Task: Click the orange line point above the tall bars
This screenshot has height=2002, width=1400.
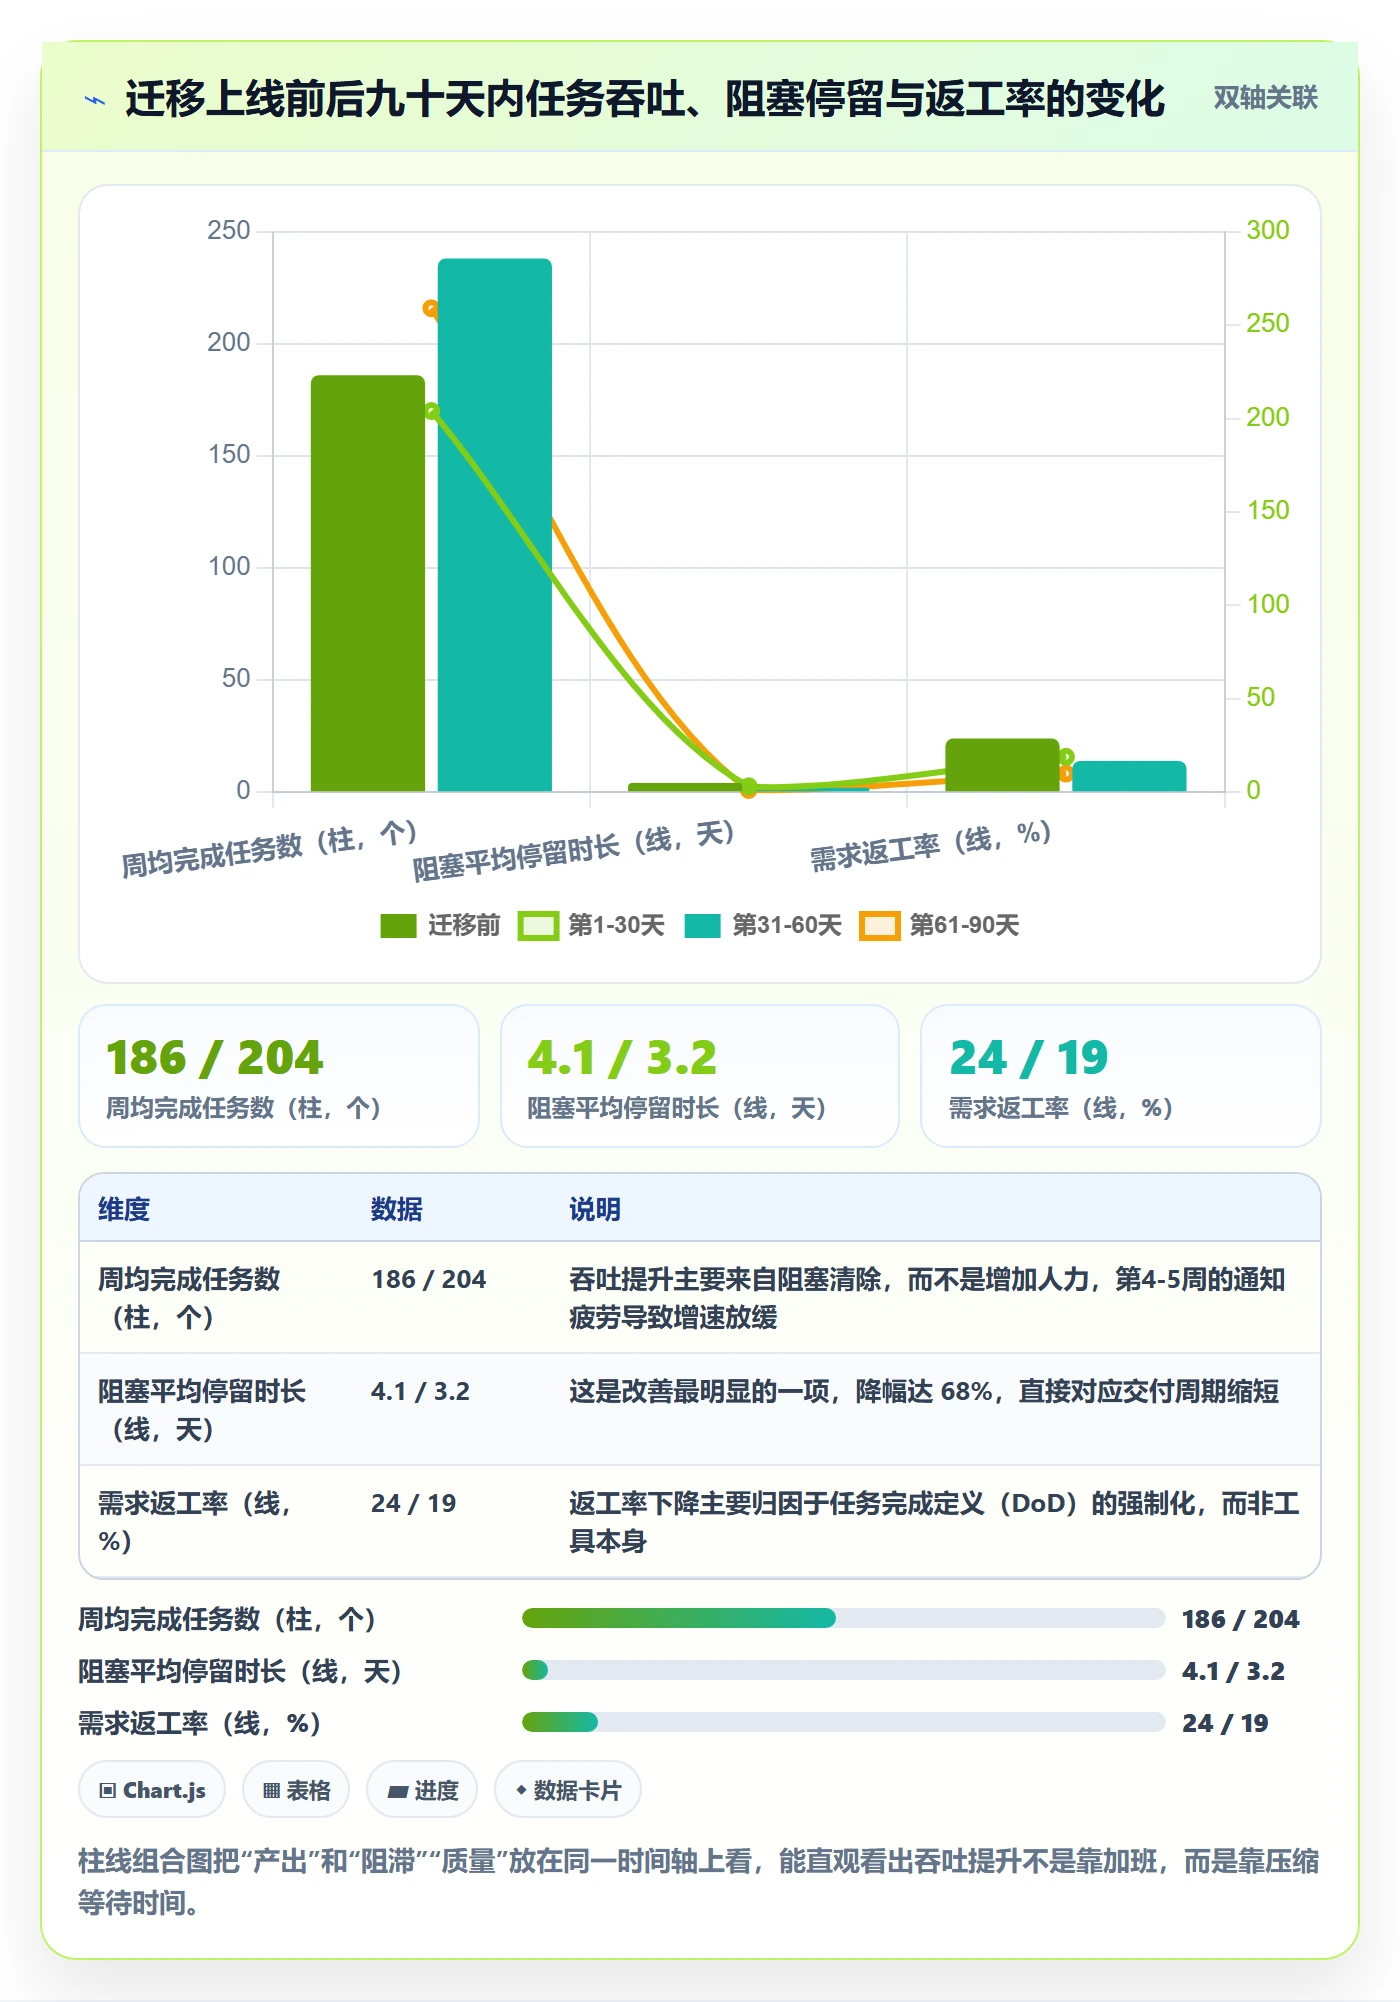Action: (x=431, y=309)
